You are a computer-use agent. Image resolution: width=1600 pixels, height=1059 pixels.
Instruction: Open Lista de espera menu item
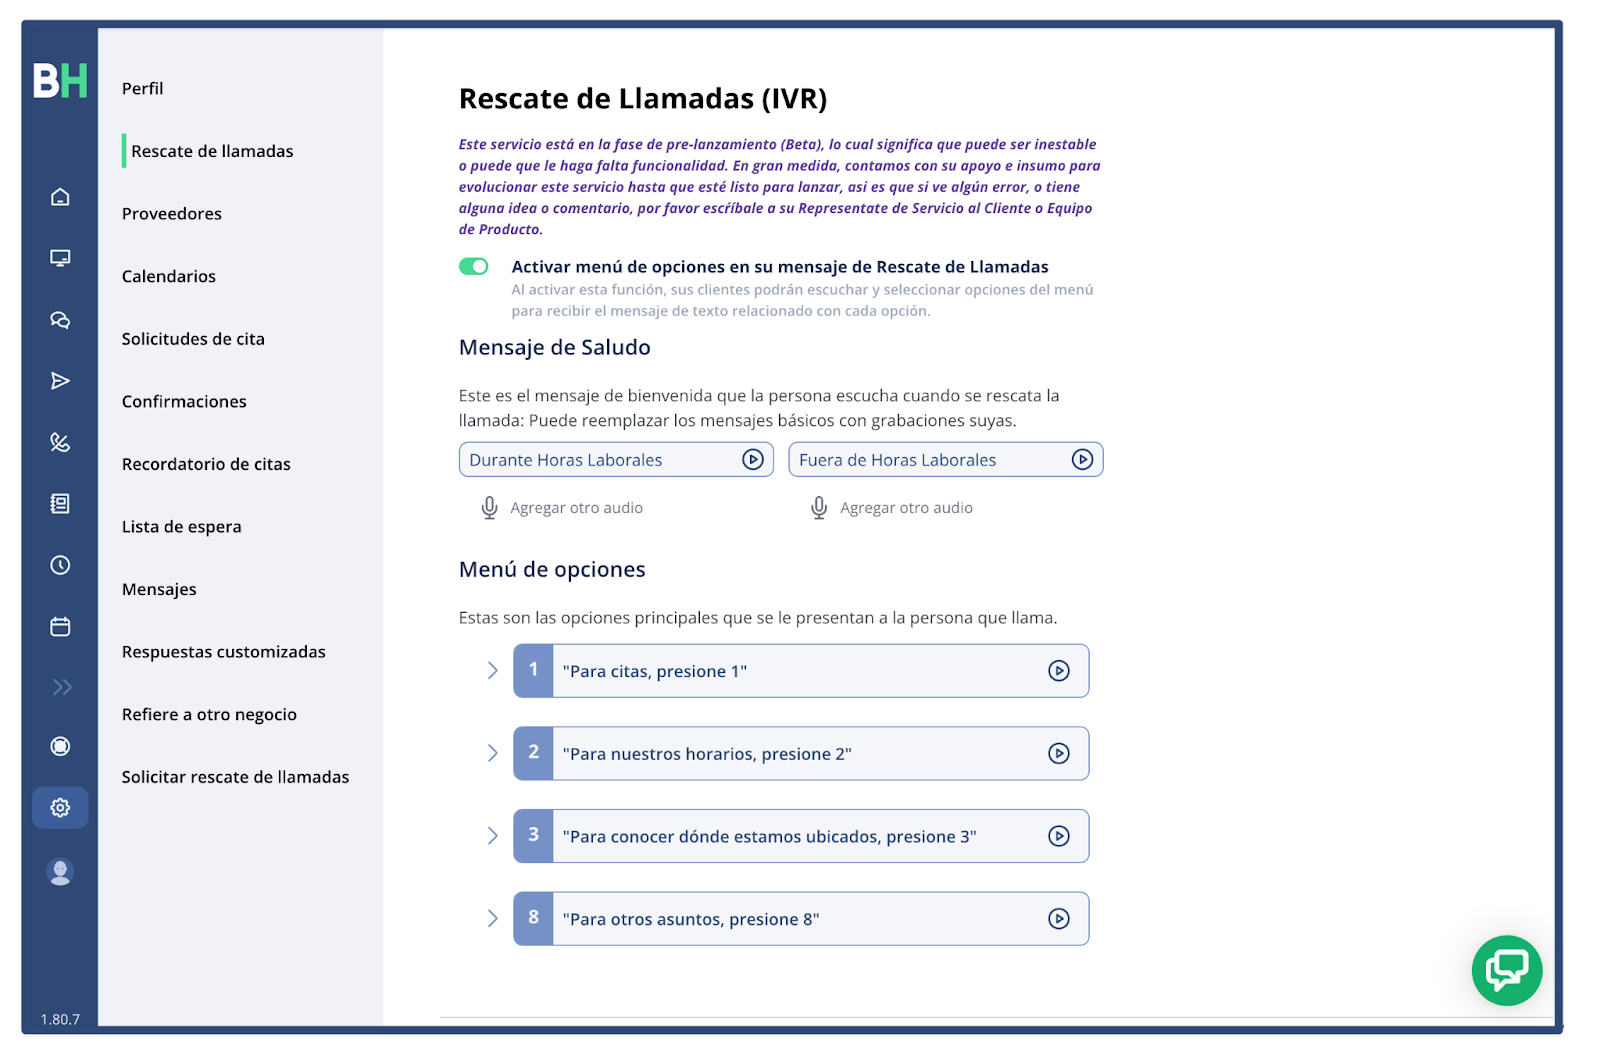click(x=182, y=527)
